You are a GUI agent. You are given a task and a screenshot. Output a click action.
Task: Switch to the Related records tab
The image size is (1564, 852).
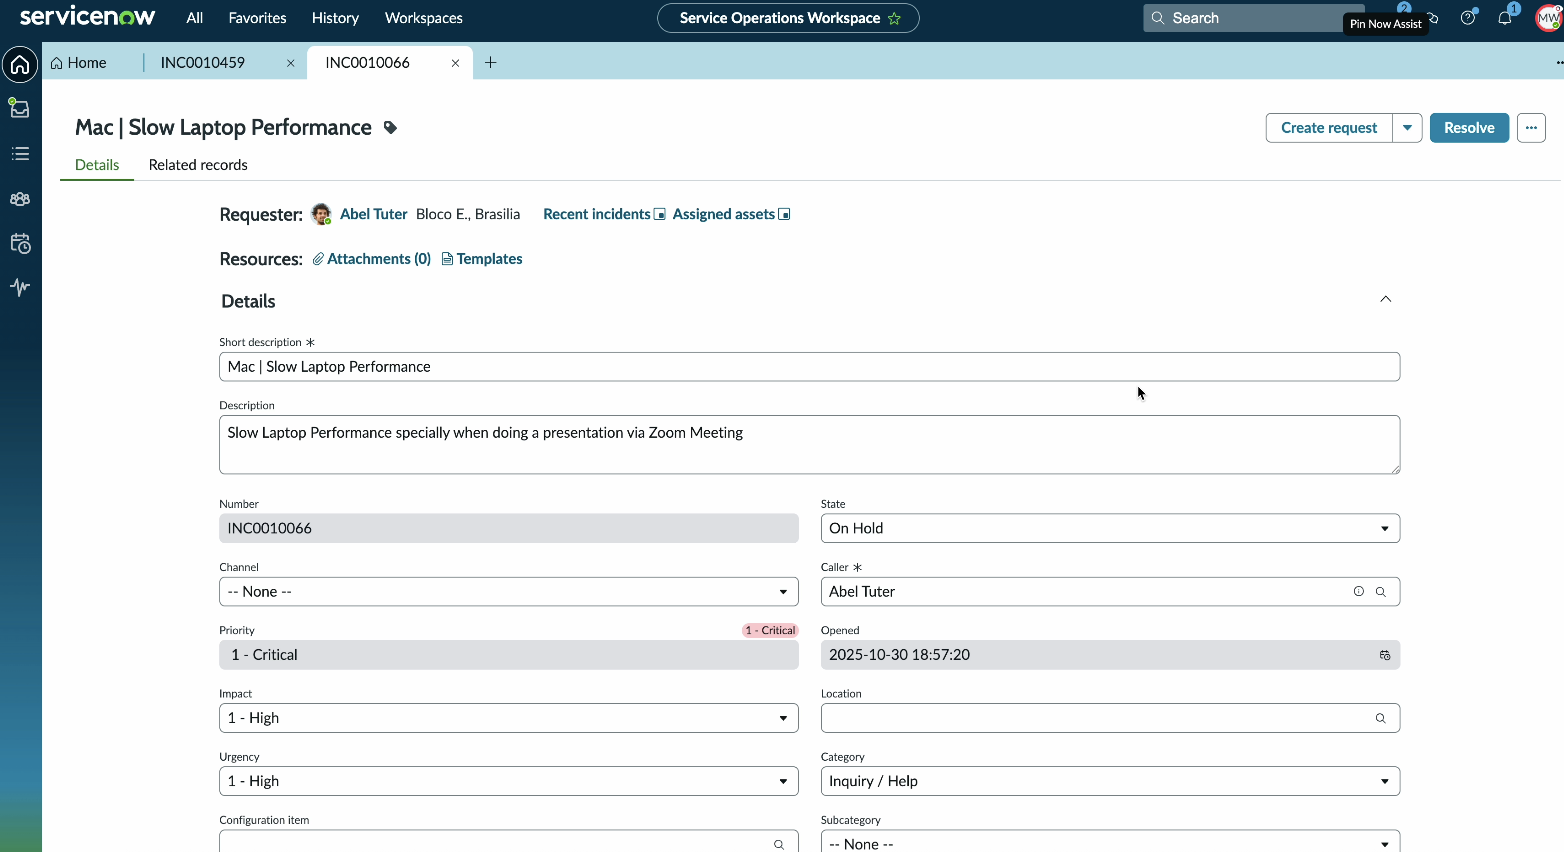tap(198, 165)
